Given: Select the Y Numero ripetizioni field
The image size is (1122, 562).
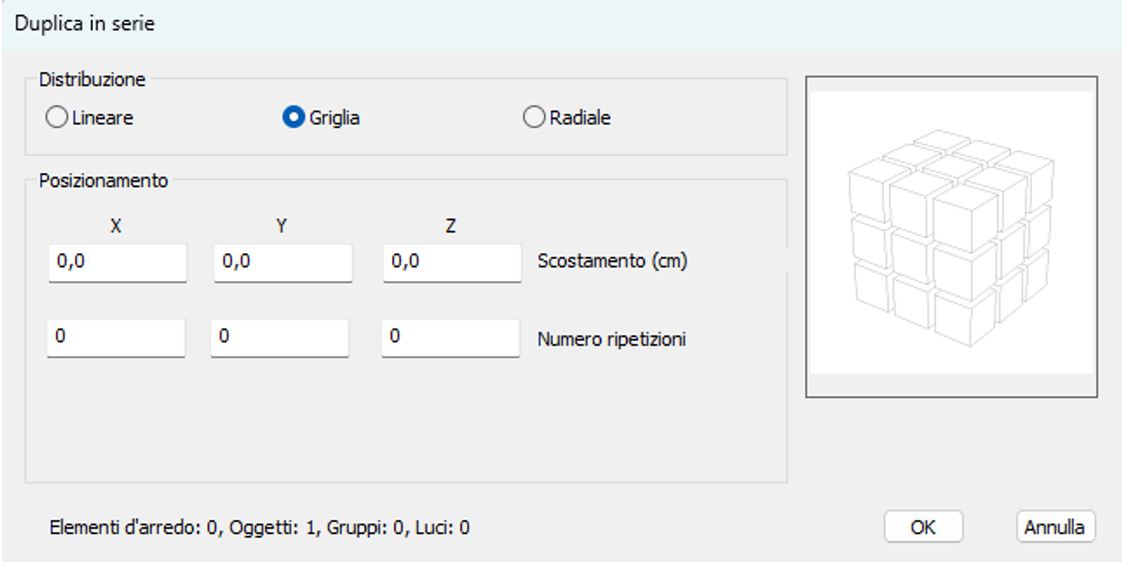Looking at the screenshot, I should pyautogui.click(x=280, y=338).
